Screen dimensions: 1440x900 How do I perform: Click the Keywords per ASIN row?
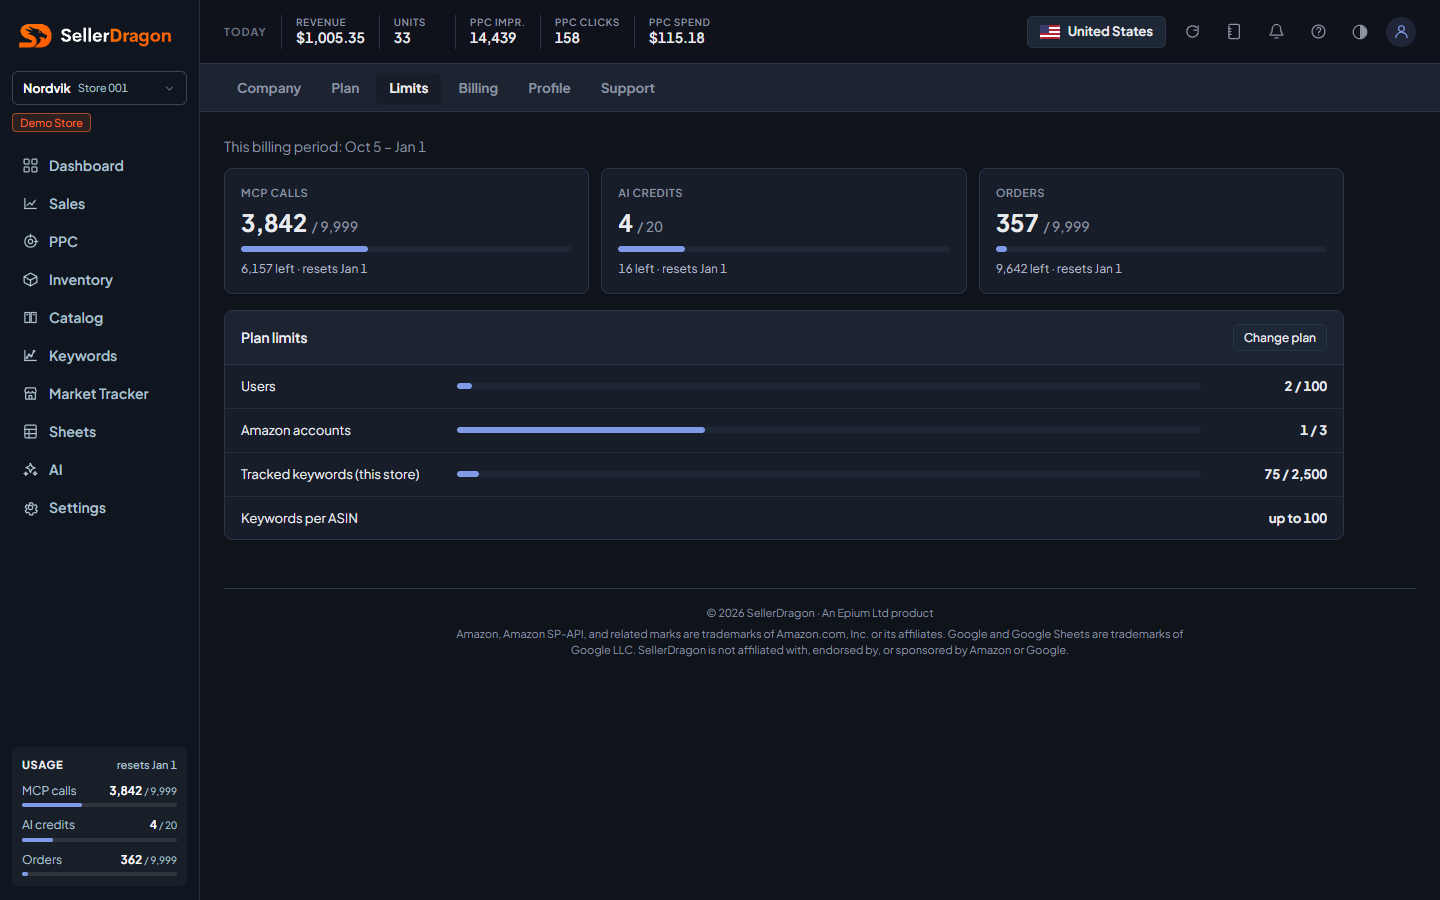[784, 518]
